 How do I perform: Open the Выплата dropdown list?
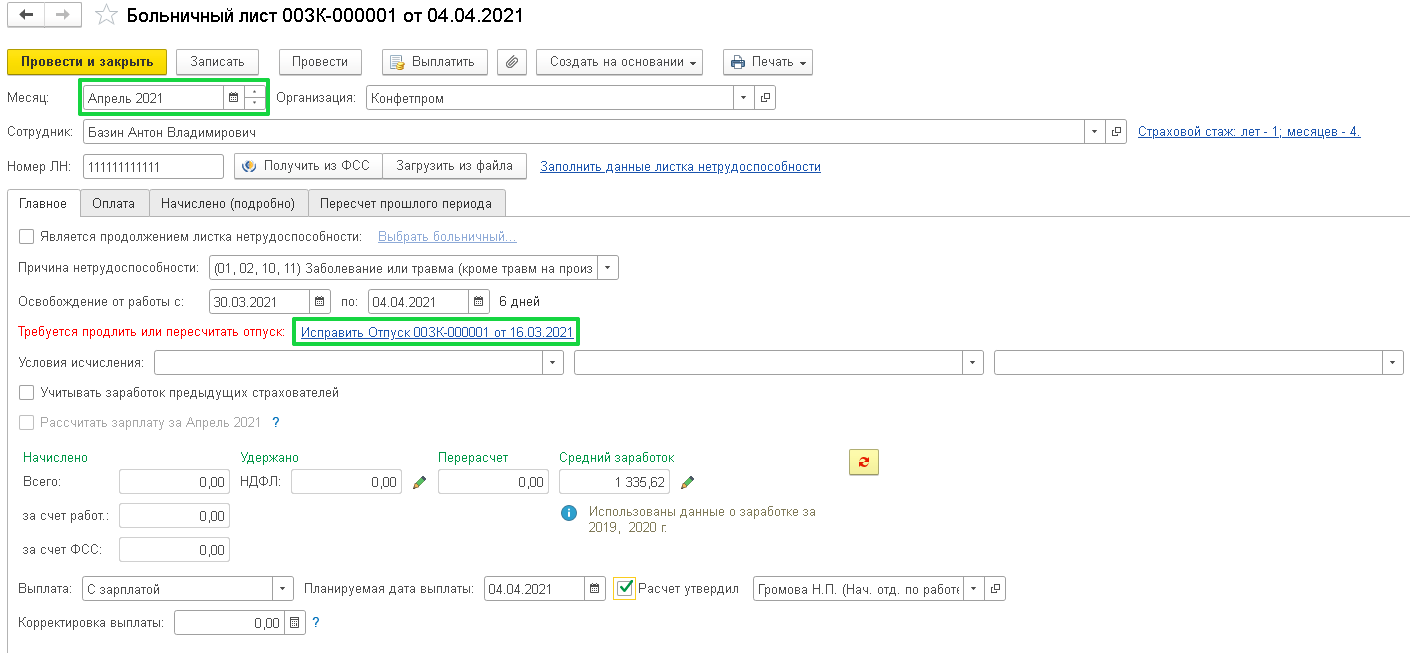pyautogui.click(x=283, y=589)
